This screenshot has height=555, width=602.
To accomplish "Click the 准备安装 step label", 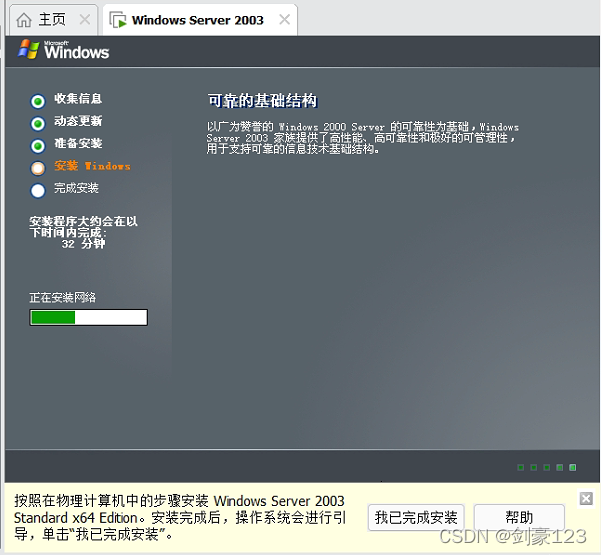I will 78,143.
